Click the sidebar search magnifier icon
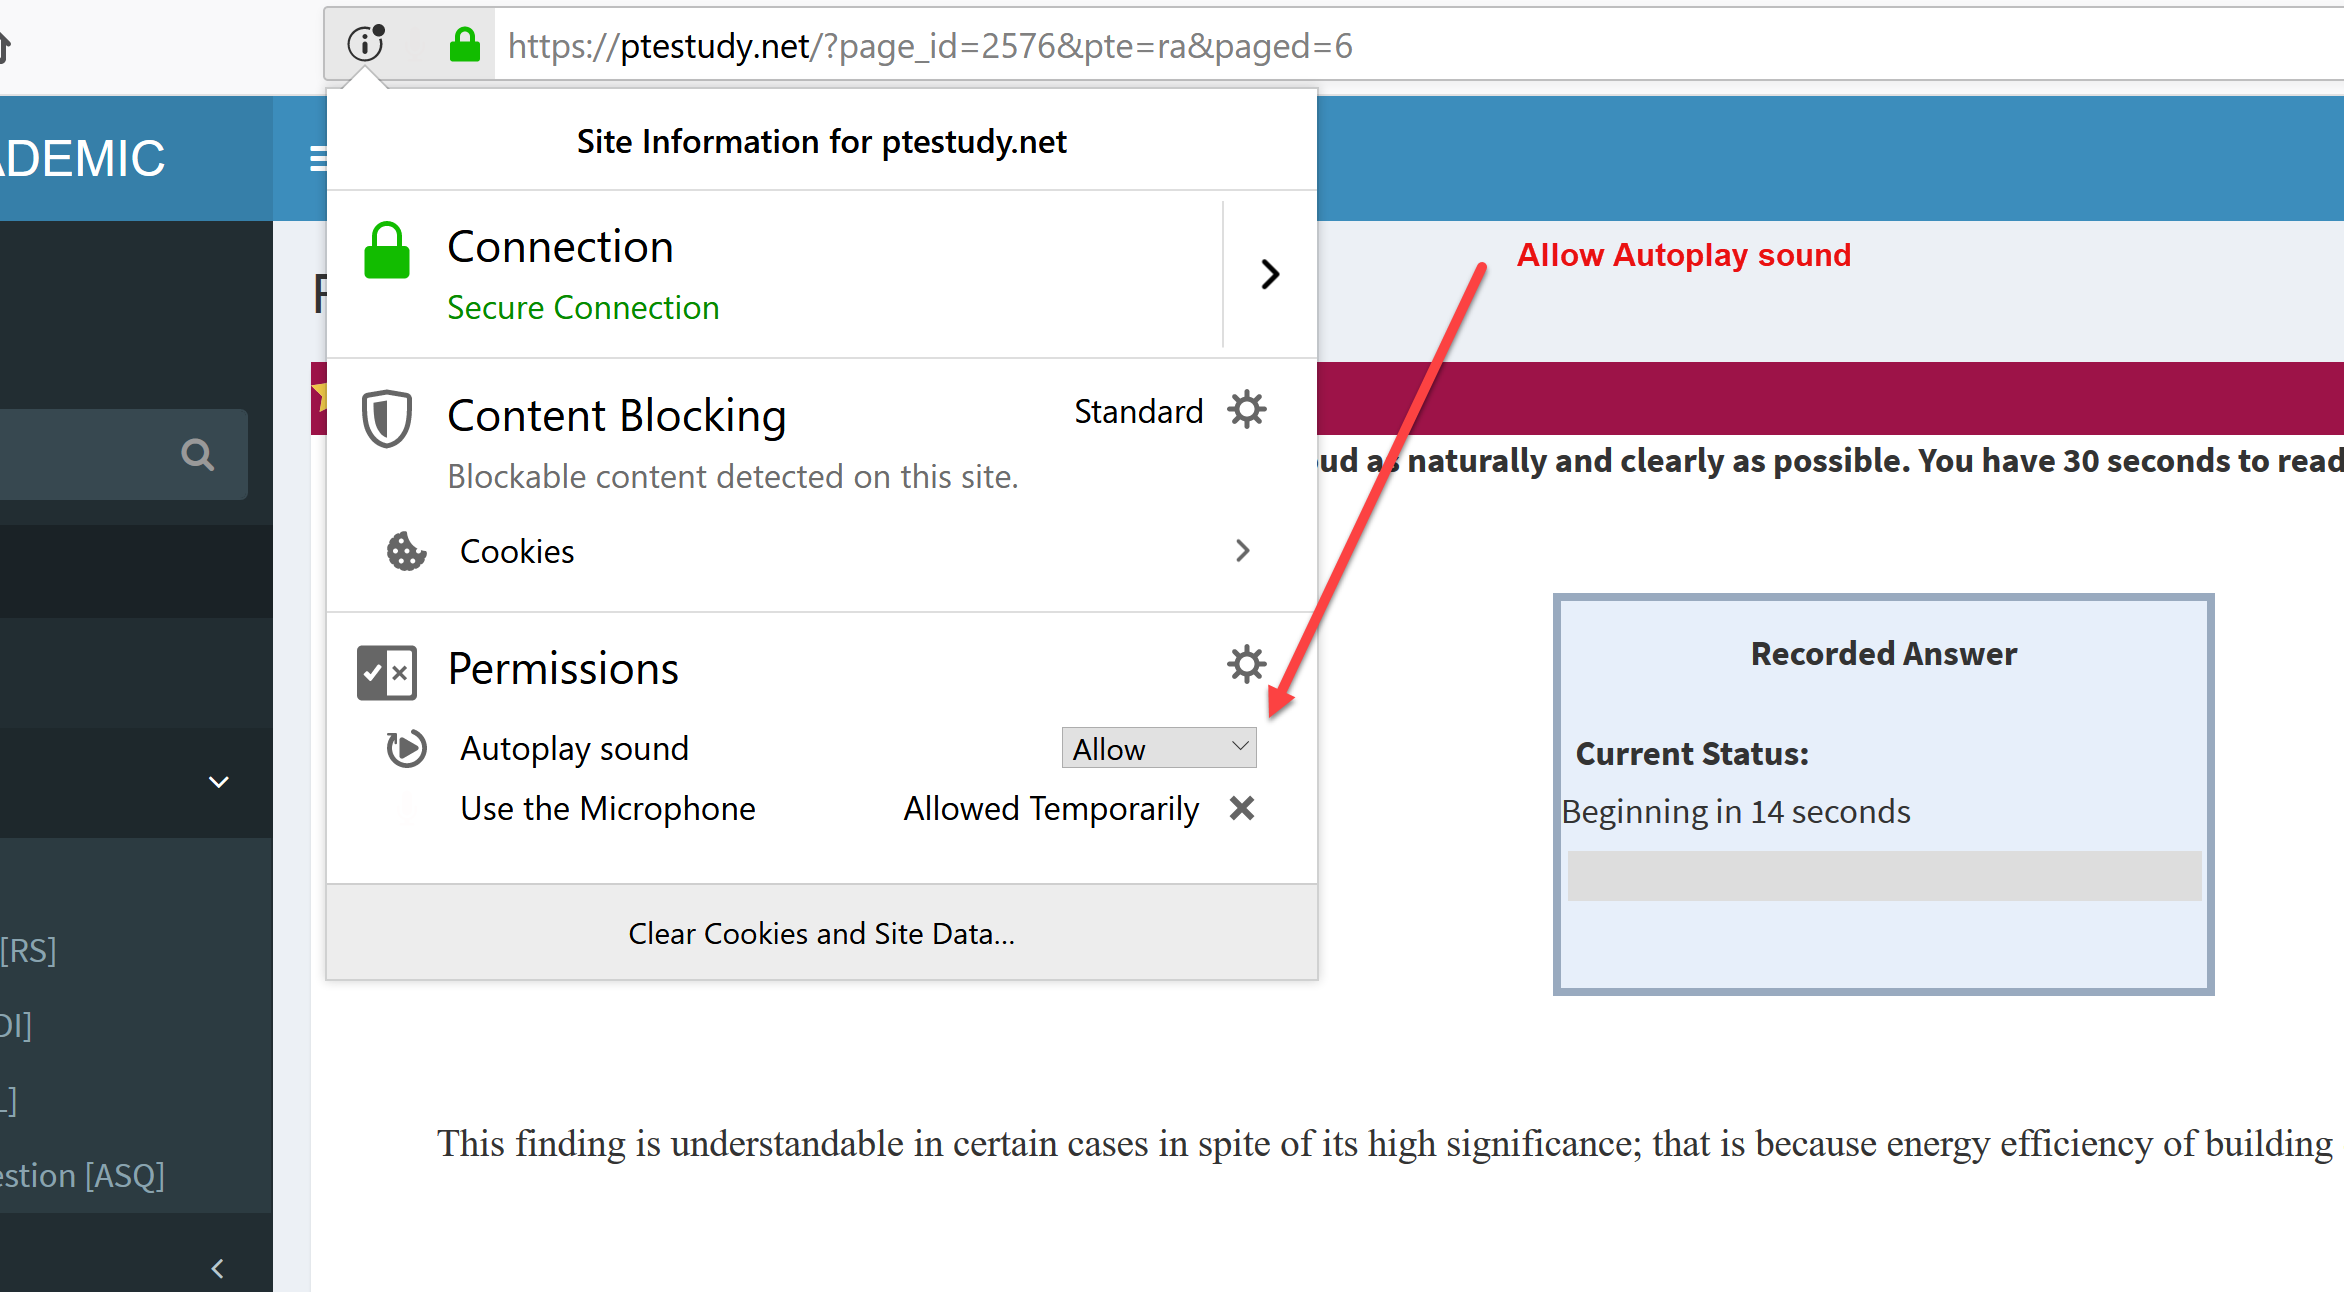Image resolution: width=2344 pixels, height=1292 pixels. pos(198,455)
